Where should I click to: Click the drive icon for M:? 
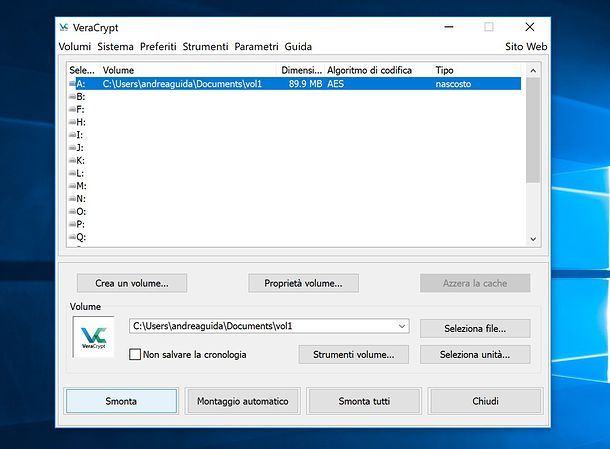point(72,186)
